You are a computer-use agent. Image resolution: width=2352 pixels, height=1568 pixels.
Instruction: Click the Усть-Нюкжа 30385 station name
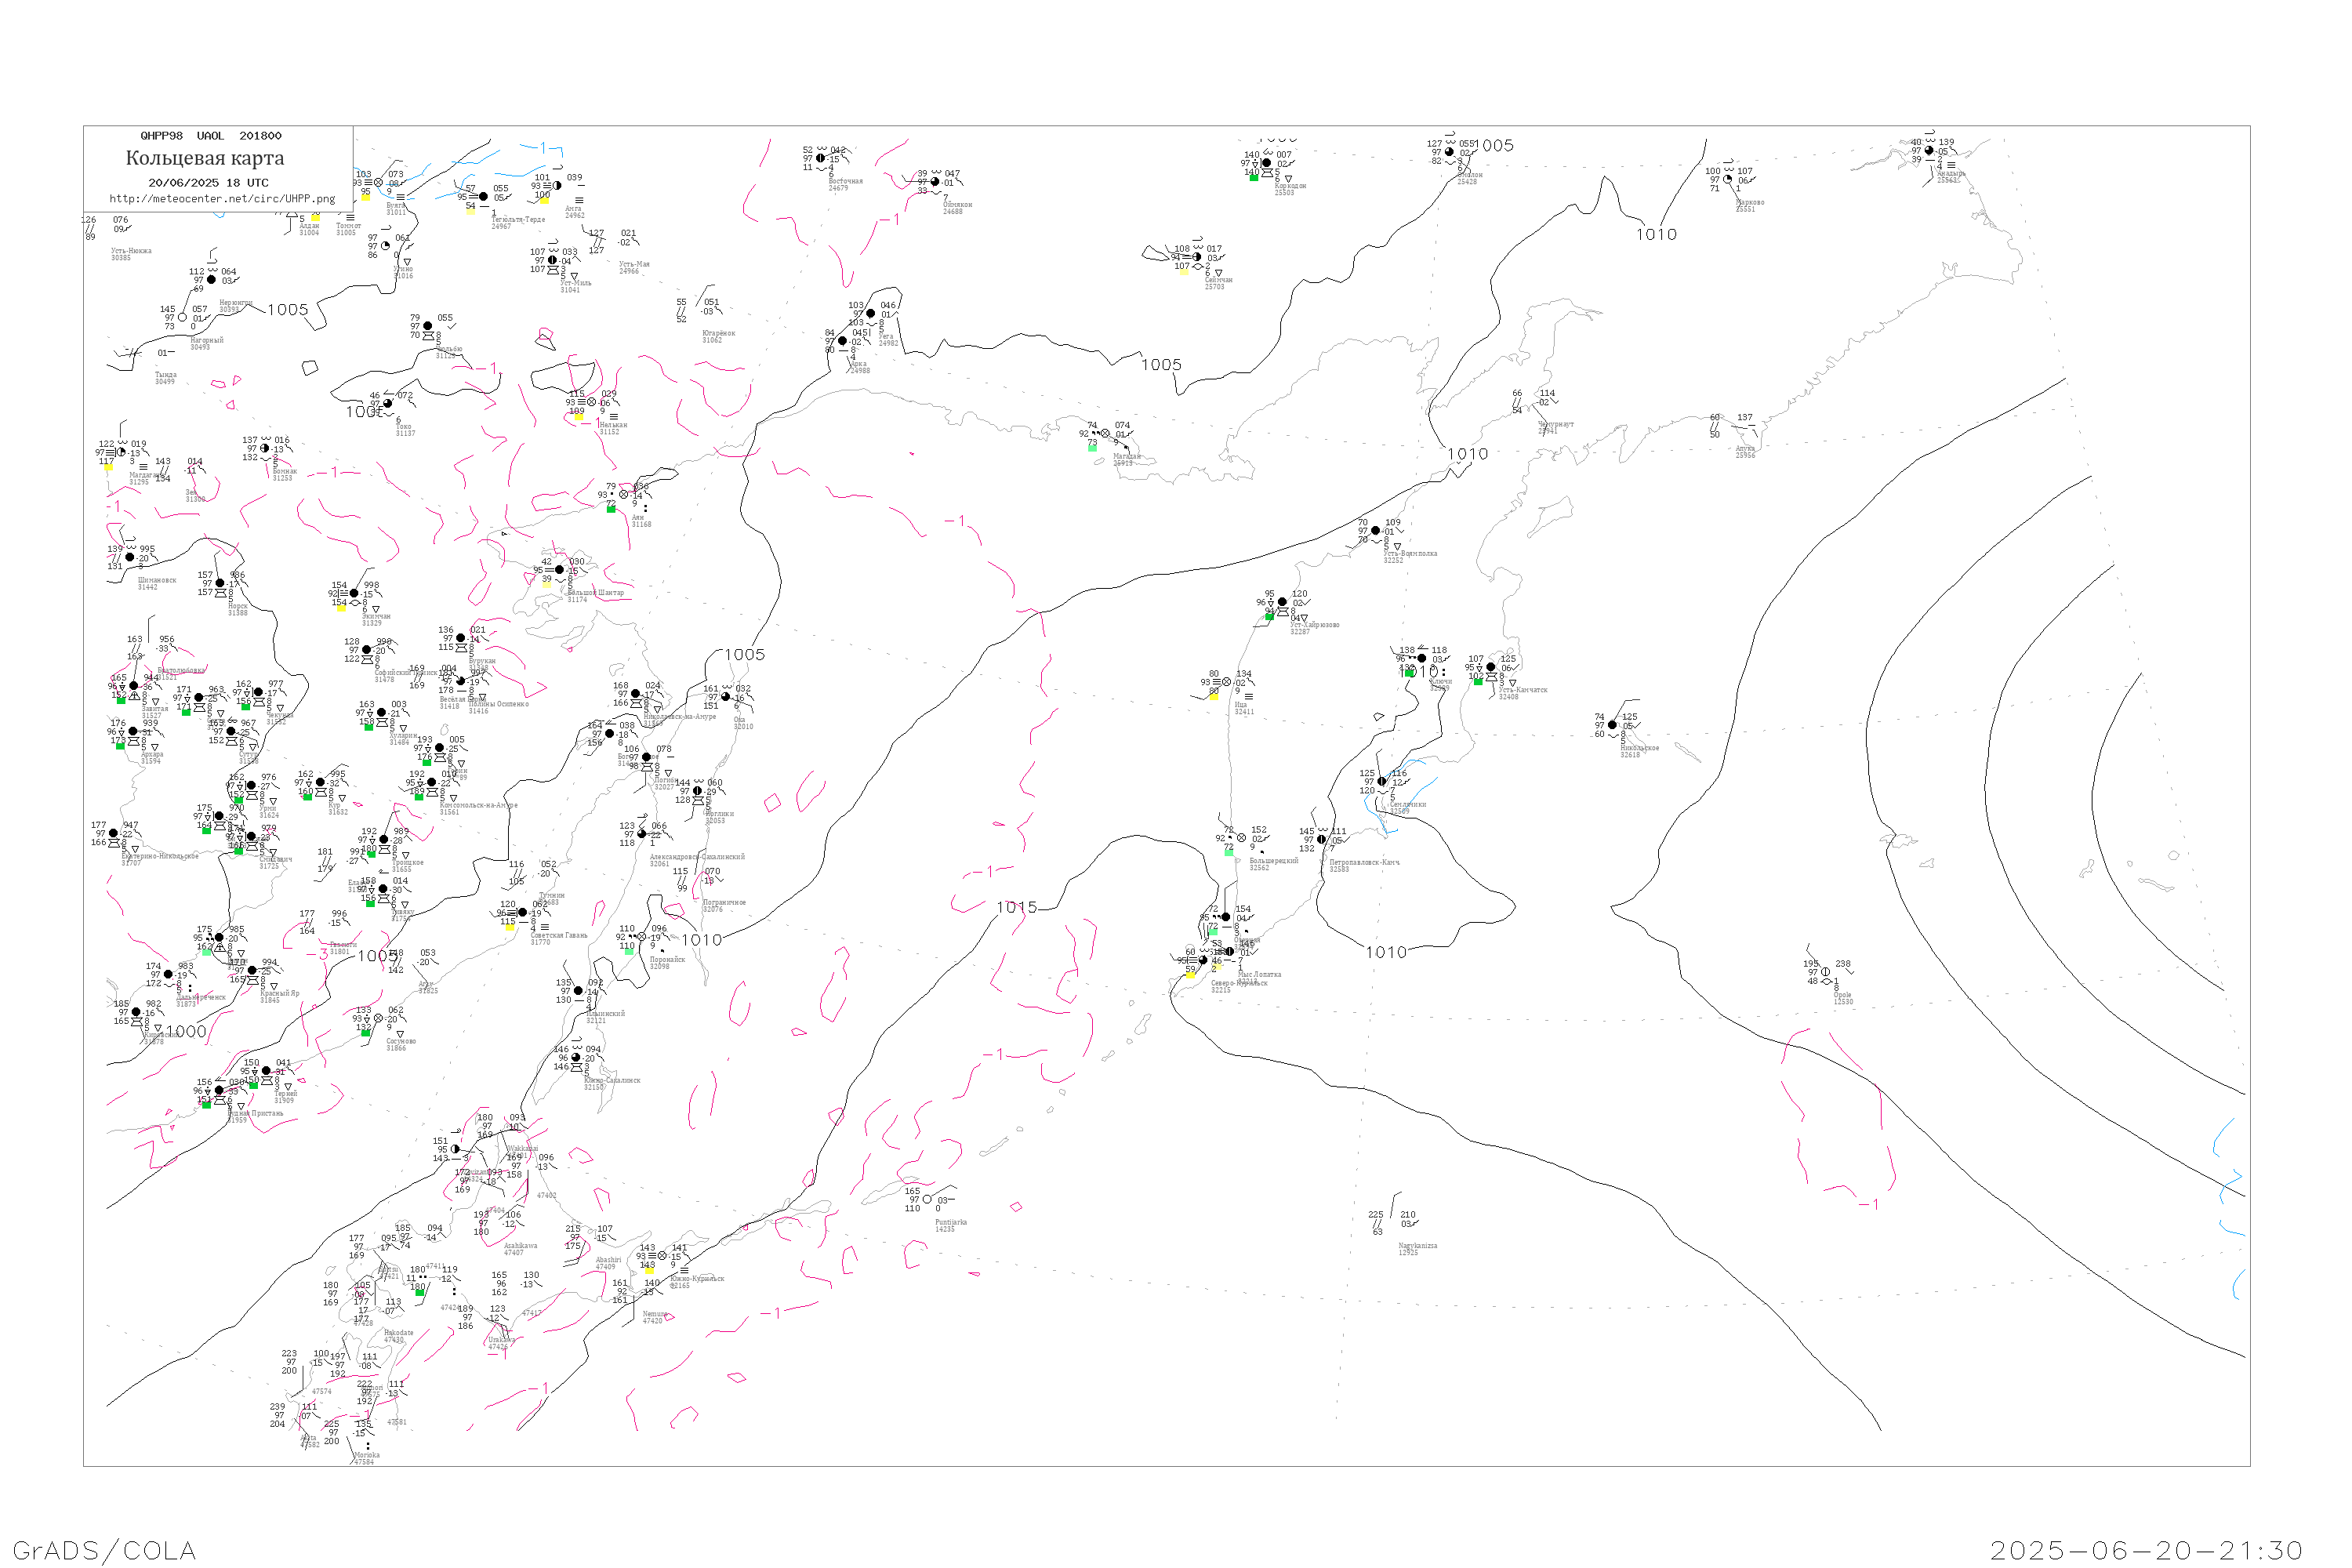[x=131, y=251]
